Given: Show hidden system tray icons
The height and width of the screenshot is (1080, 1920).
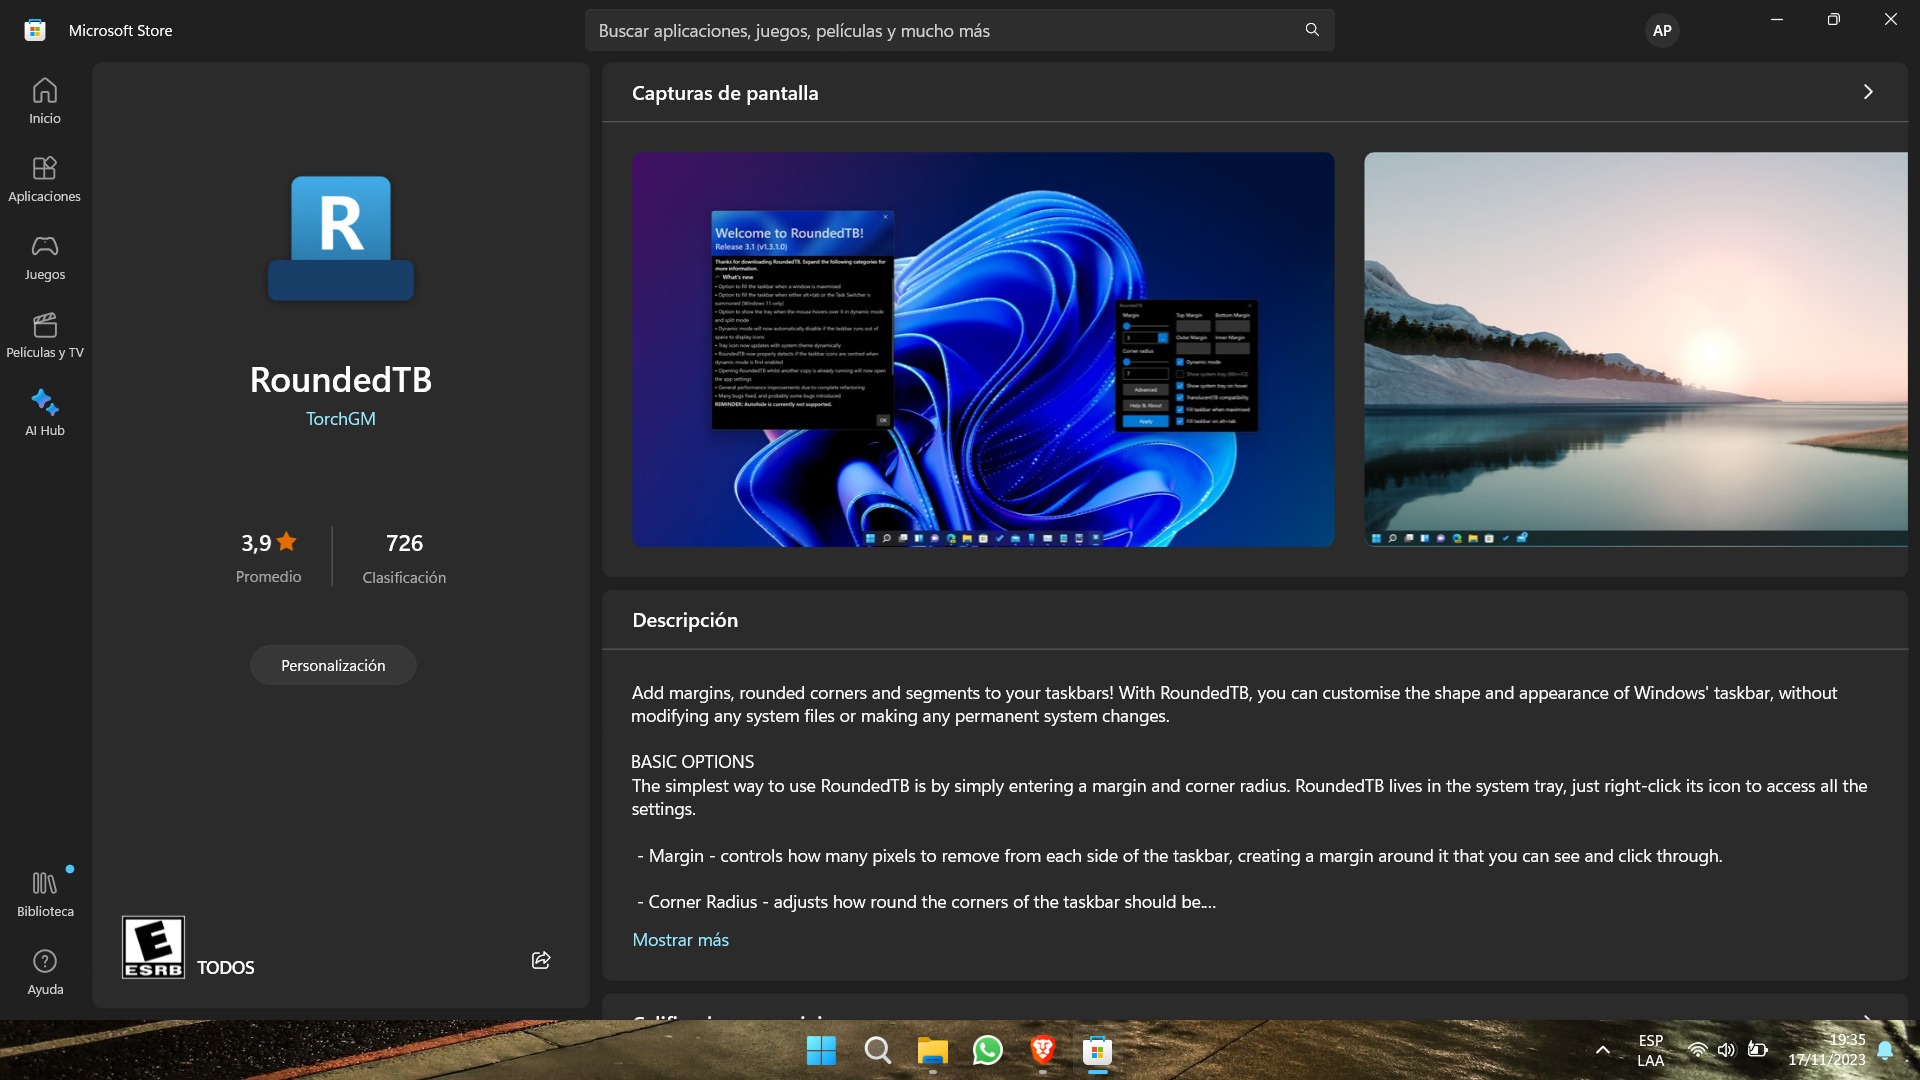Looking at the screenshot, I should click(x=1602, y=1050).
